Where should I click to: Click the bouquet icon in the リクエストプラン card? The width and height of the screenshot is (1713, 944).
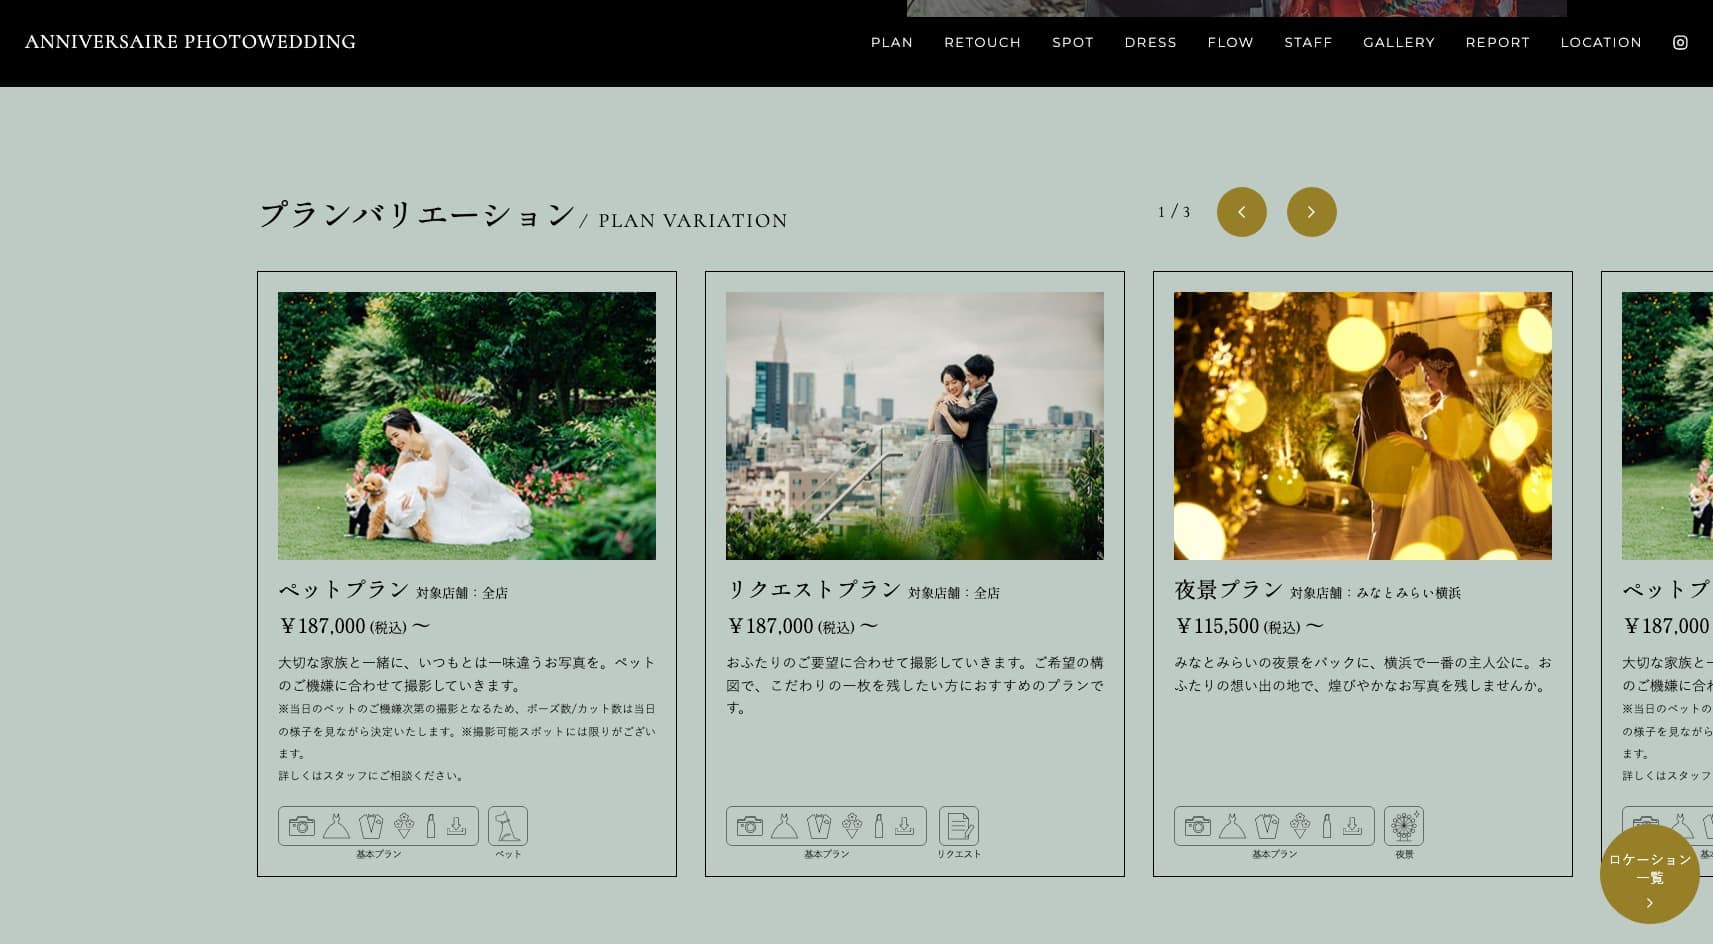(852, 826)
